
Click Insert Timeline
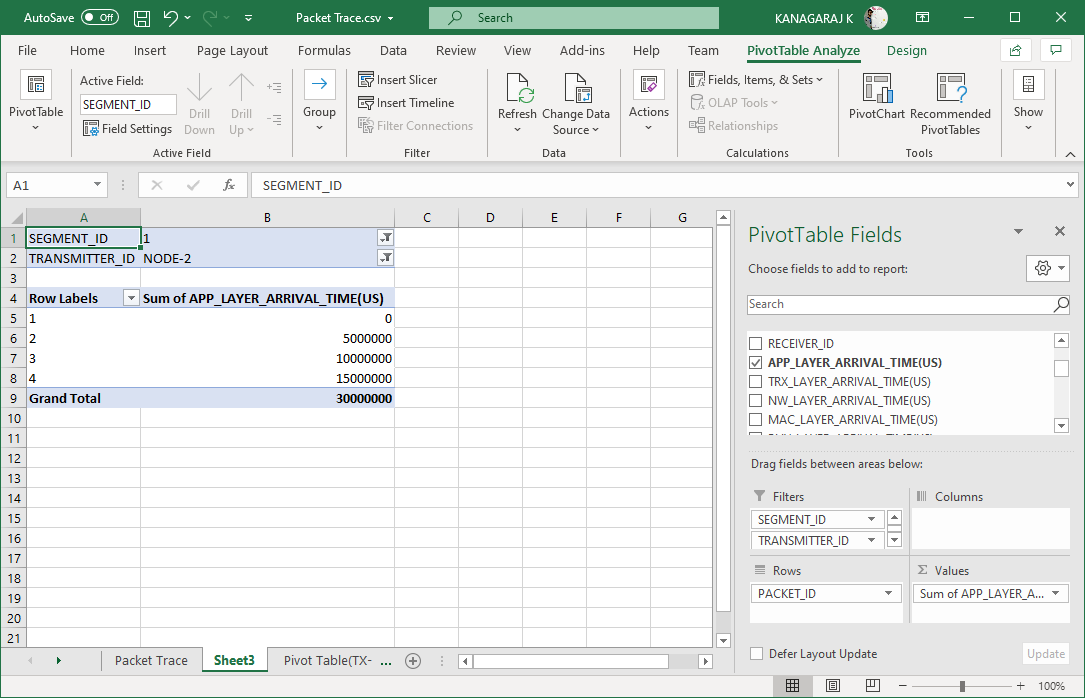click(406, 102)
